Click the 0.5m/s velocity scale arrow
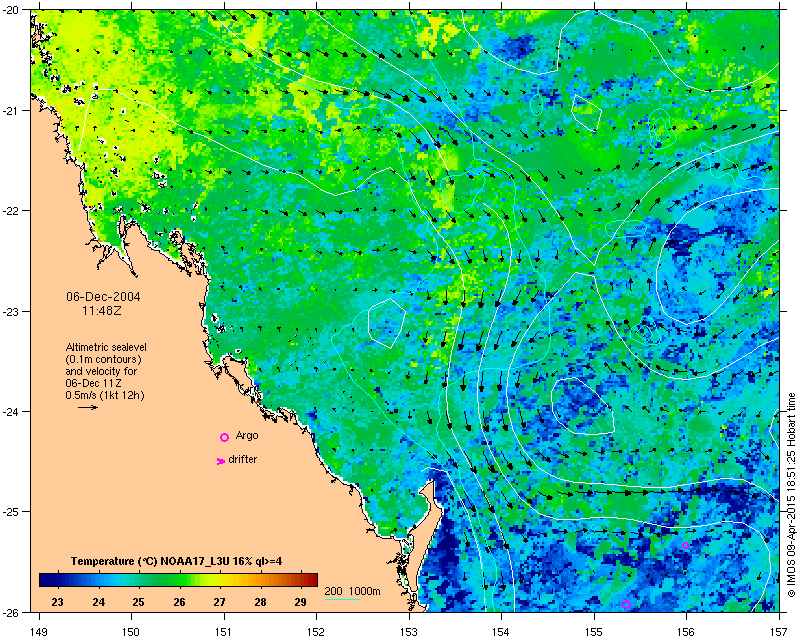This screenshot has height=640, width=800. (88, 407)
